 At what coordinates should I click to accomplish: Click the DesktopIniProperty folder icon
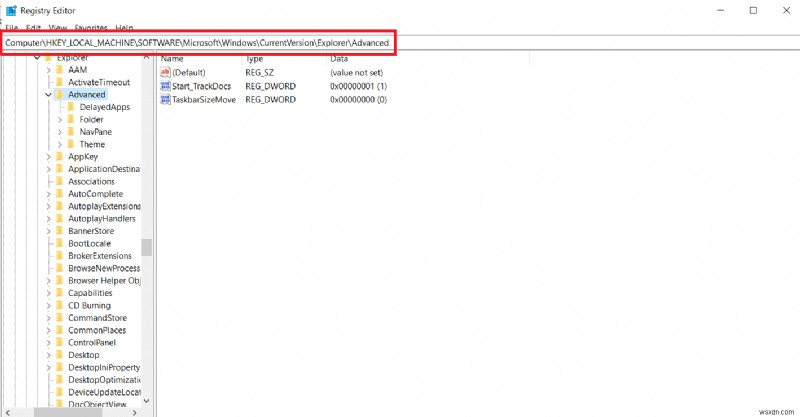tap(59, 367)
